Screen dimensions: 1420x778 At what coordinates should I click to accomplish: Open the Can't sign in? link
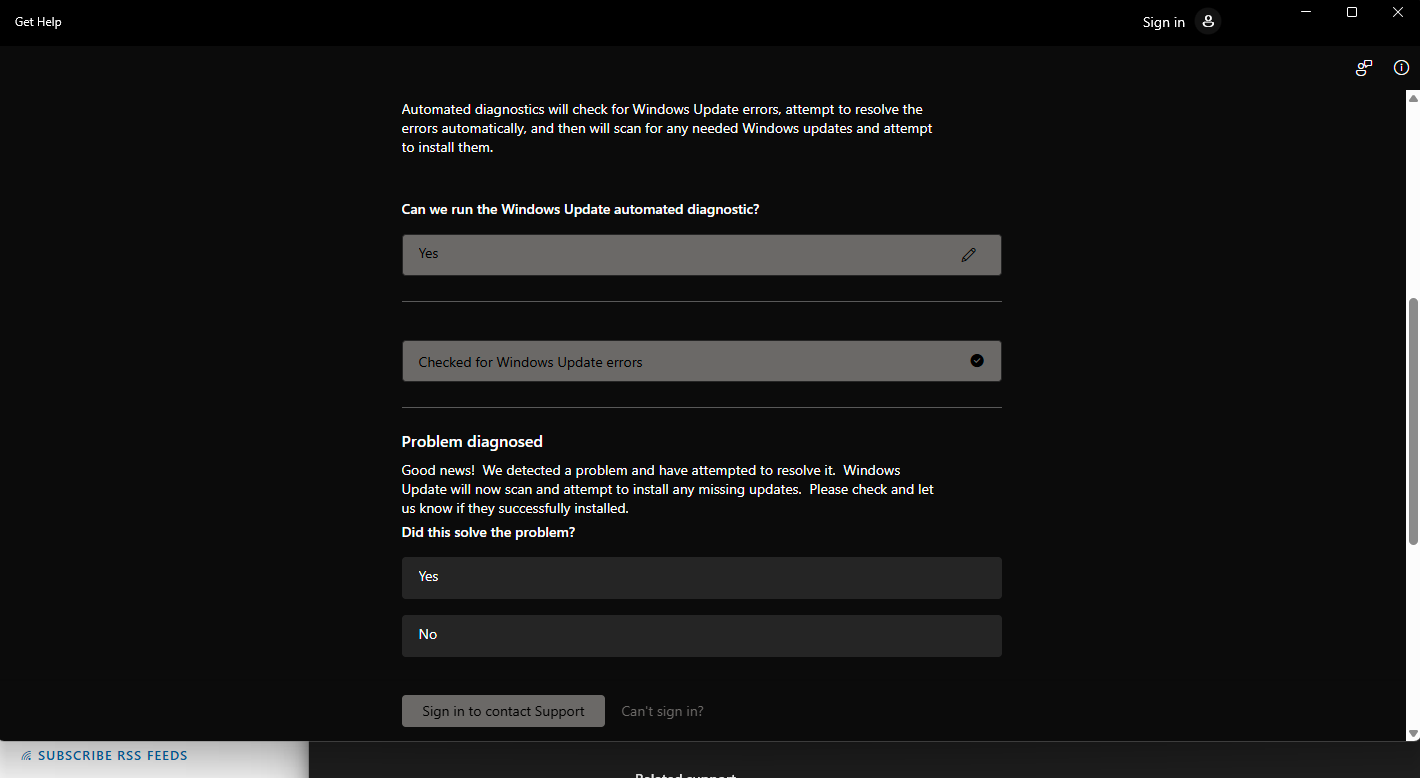(x=662, y=711)
